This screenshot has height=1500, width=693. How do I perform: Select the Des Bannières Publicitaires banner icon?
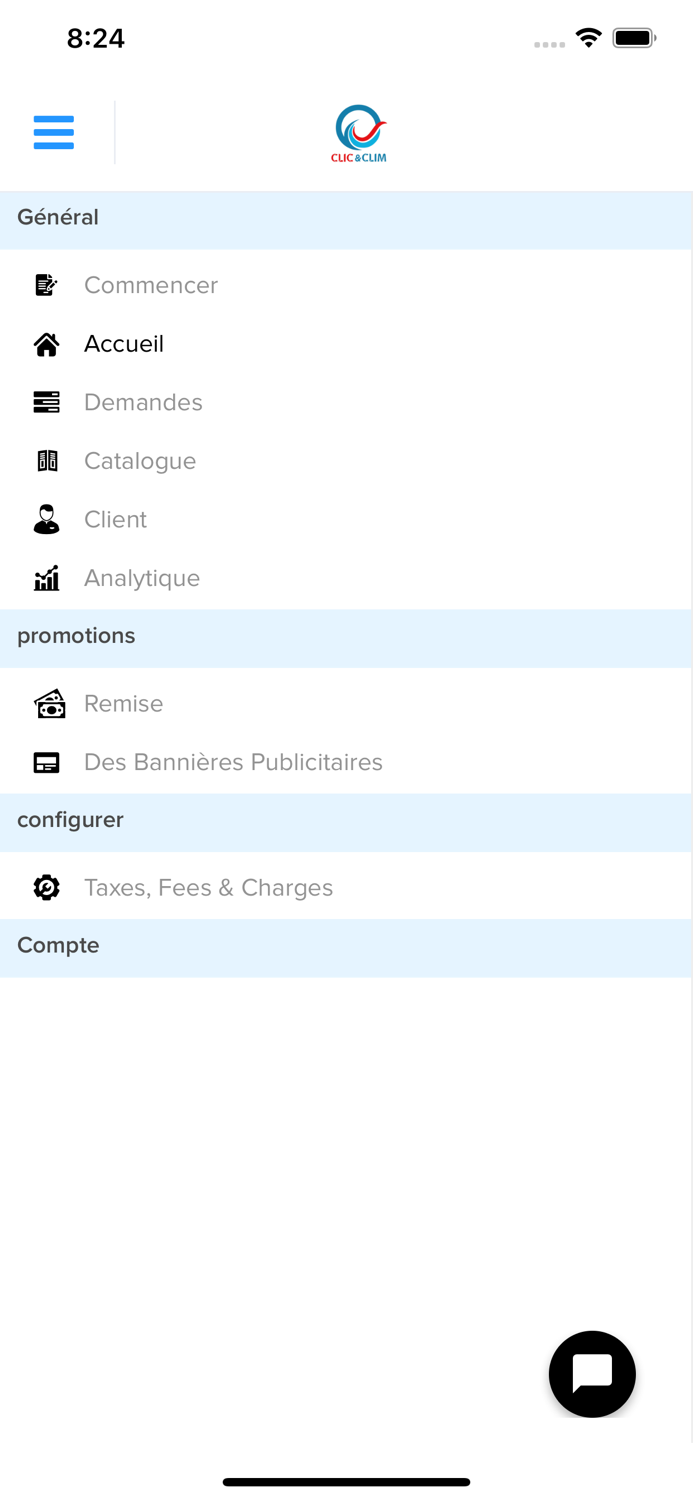tap(46, 762)
